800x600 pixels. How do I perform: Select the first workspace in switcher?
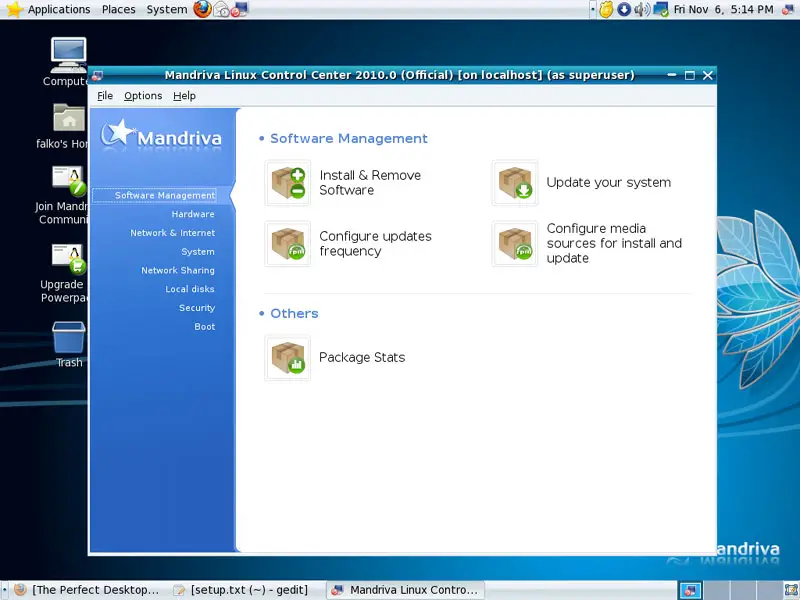point(690,590)
